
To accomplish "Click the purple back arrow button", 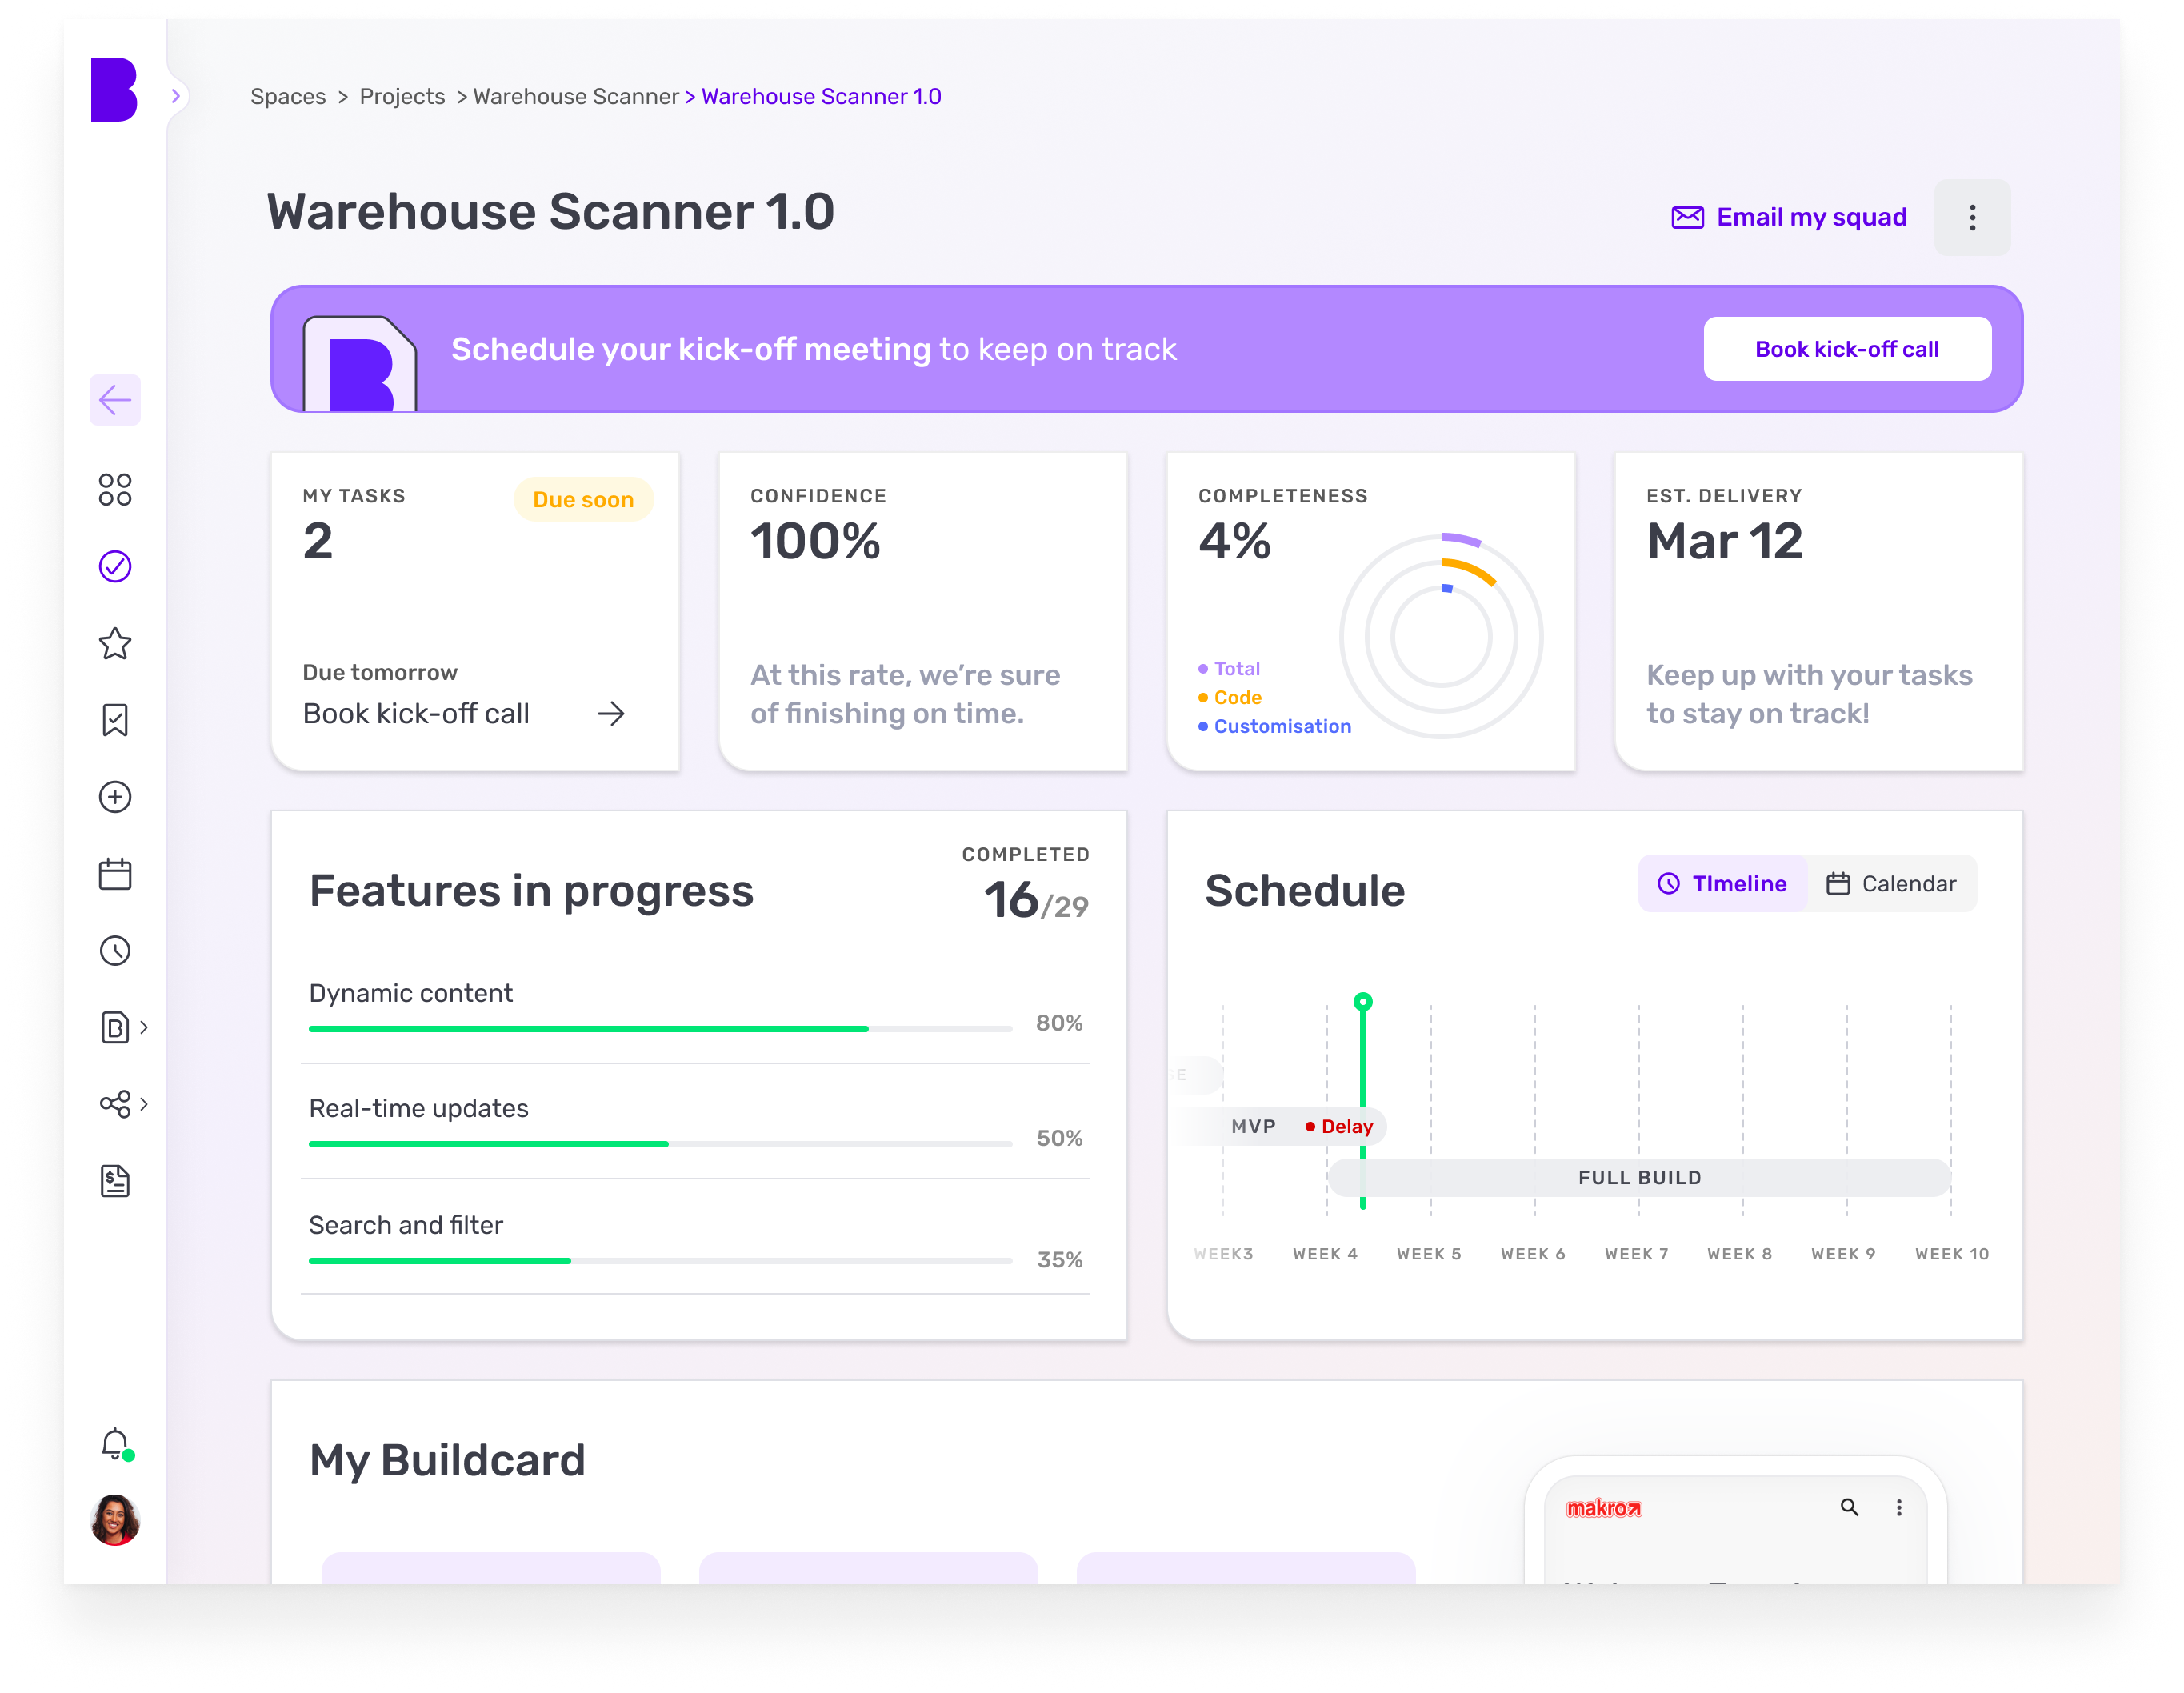I will (115, 400).
